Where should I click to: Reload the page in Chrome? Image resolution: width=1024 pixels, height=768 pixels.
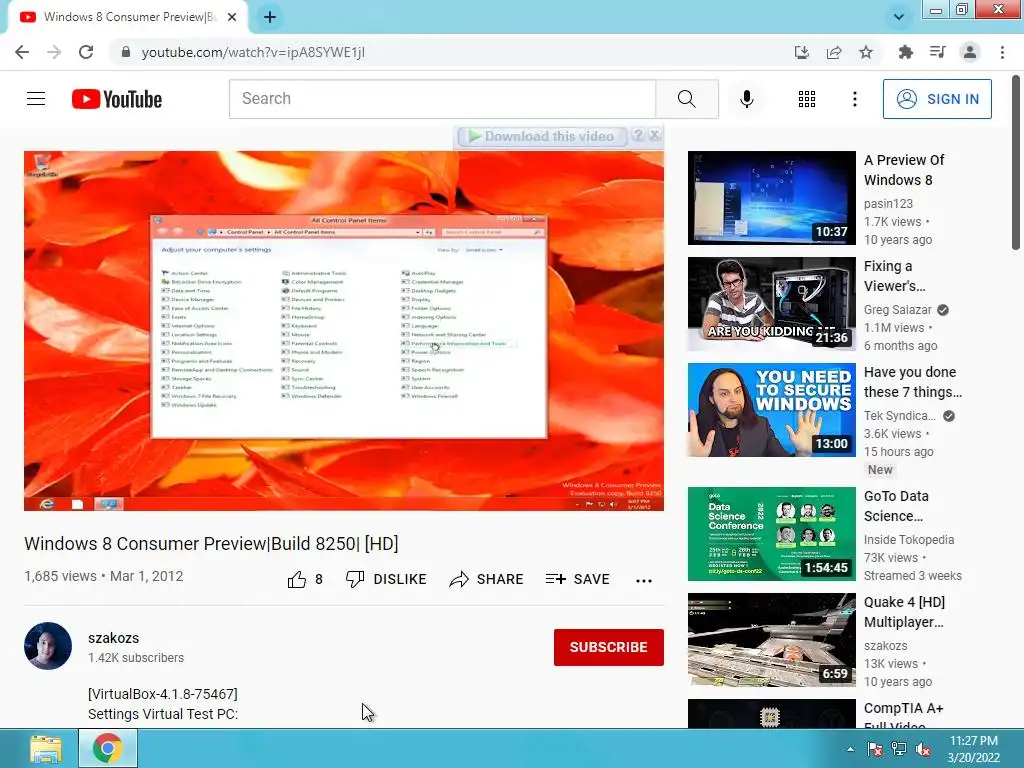[86, 52]
